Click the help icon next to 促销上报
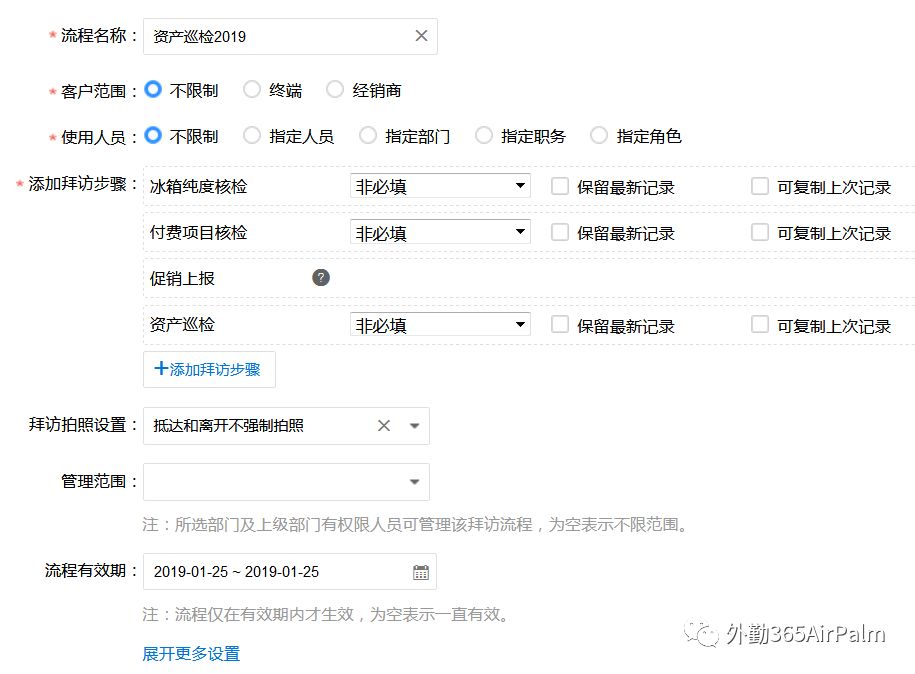Screen dimensions: 915x674 [x=321, y=278]
